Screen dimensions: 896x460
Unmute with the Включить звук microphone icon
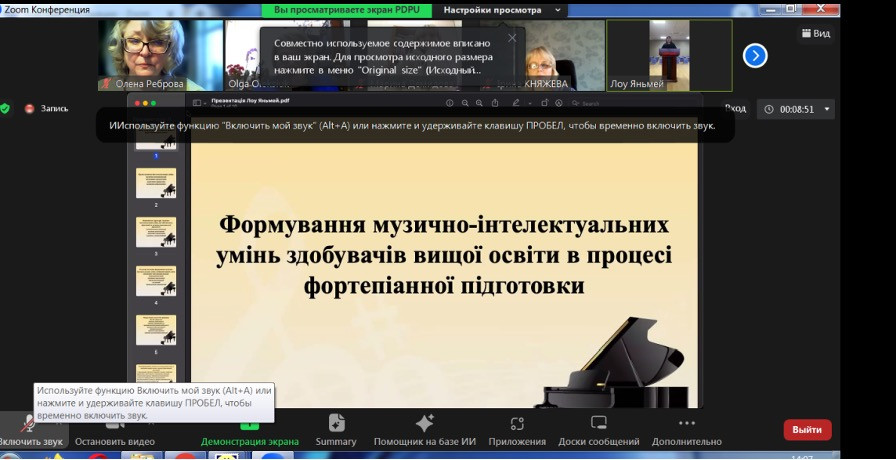[27, 424]
